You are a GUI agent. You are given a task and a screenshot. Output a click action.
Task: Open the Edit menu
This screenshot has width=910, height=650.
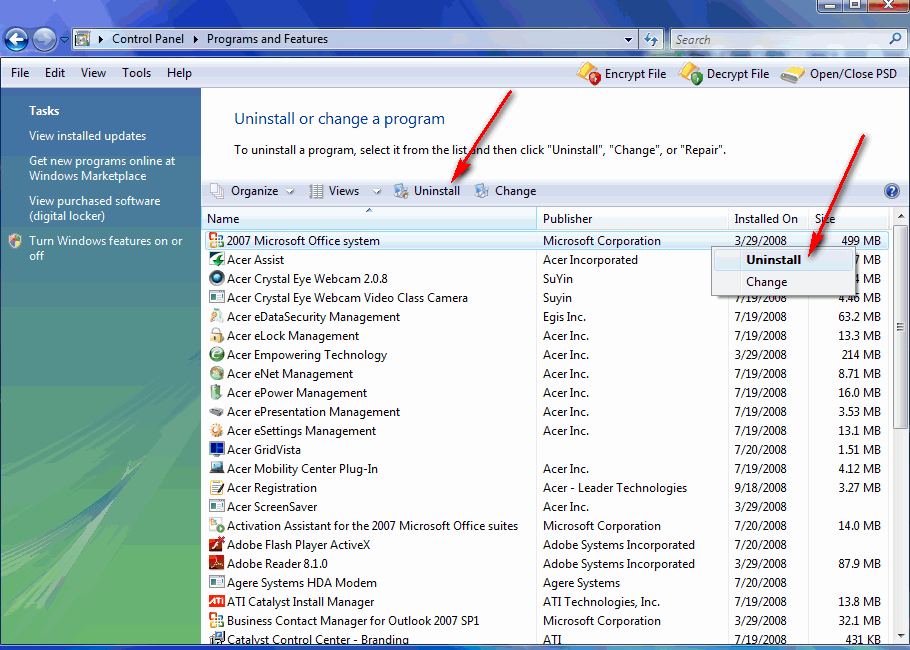pyautogui.click(x=55, y=73)
